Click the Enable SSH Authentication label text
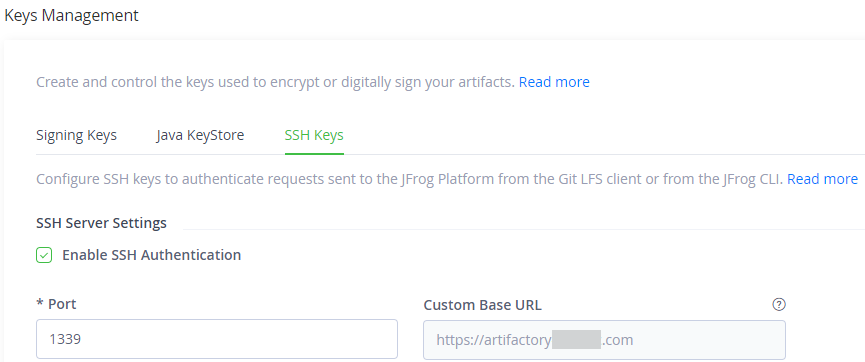 (x=152, y=255)
